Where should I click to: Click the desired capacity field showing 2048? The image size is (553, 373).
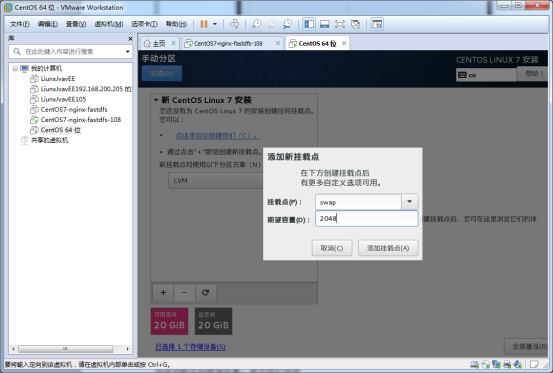tap(367, 219)
